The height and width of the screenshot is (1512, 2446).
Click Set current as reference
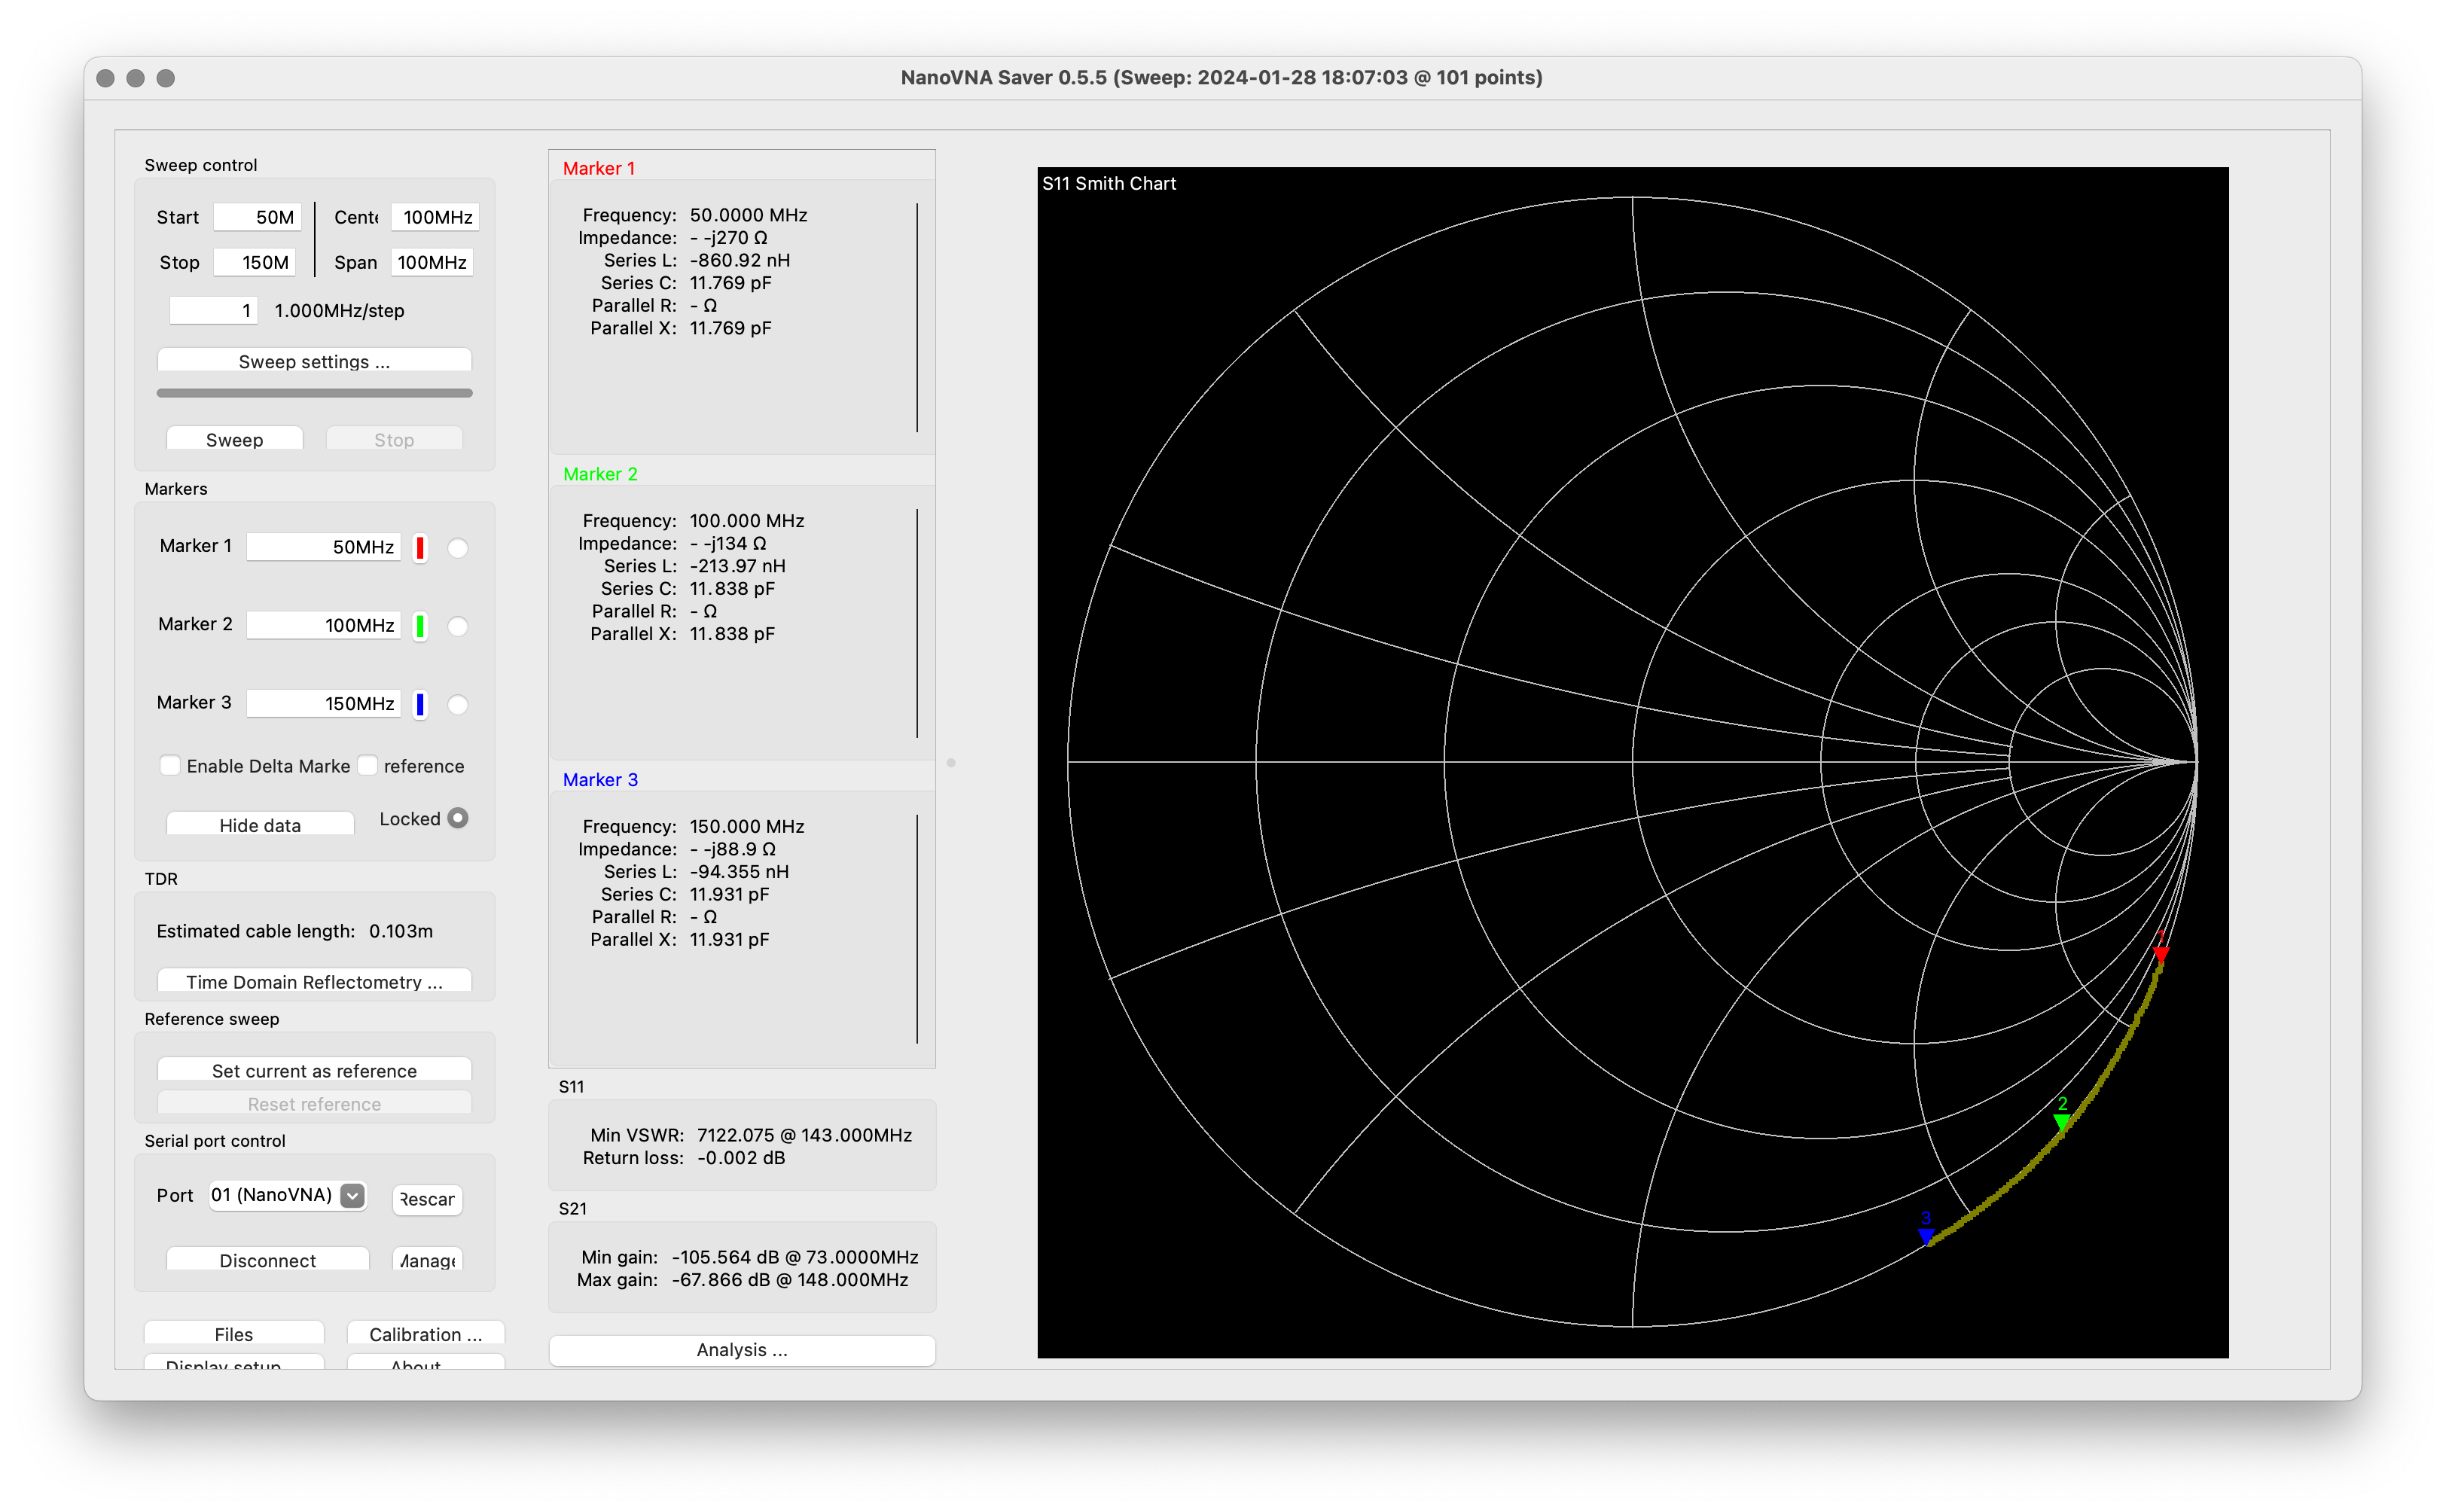pos(314,1070)
